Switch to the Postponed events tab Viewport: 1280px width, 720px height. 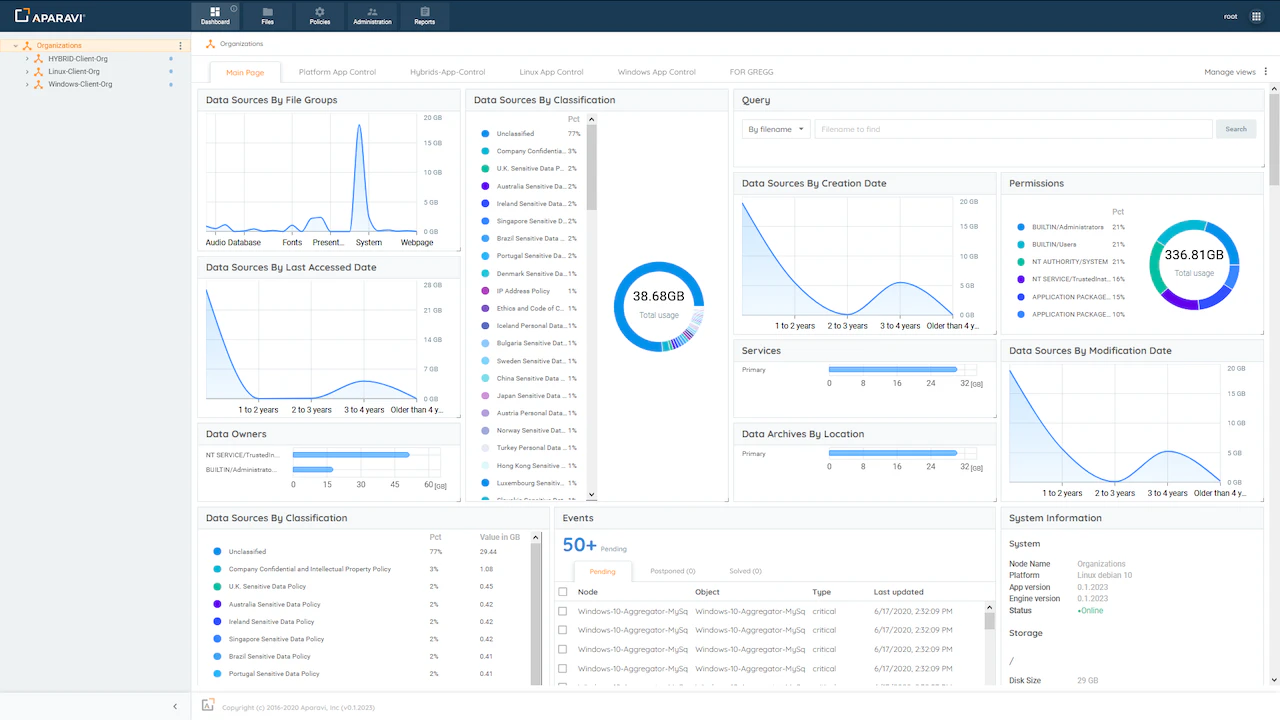click(672, 571)
